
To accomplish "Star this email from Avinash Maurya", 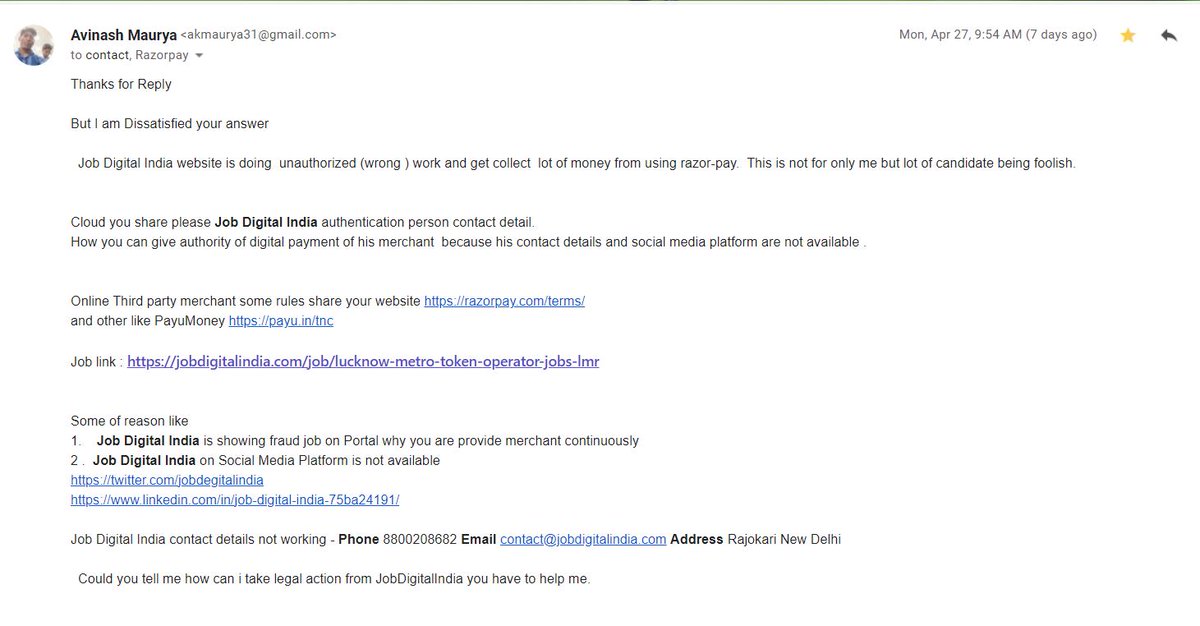I will [1128, 35].
